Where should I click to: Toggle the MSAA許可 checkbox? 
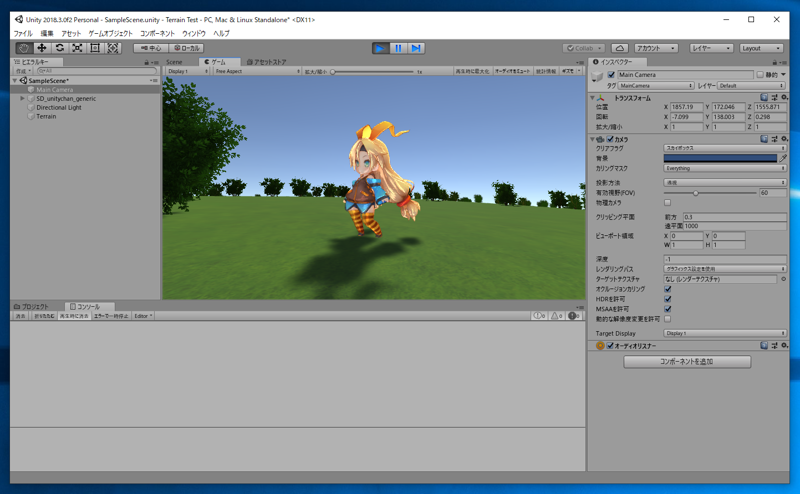click(x=667, y=309)
